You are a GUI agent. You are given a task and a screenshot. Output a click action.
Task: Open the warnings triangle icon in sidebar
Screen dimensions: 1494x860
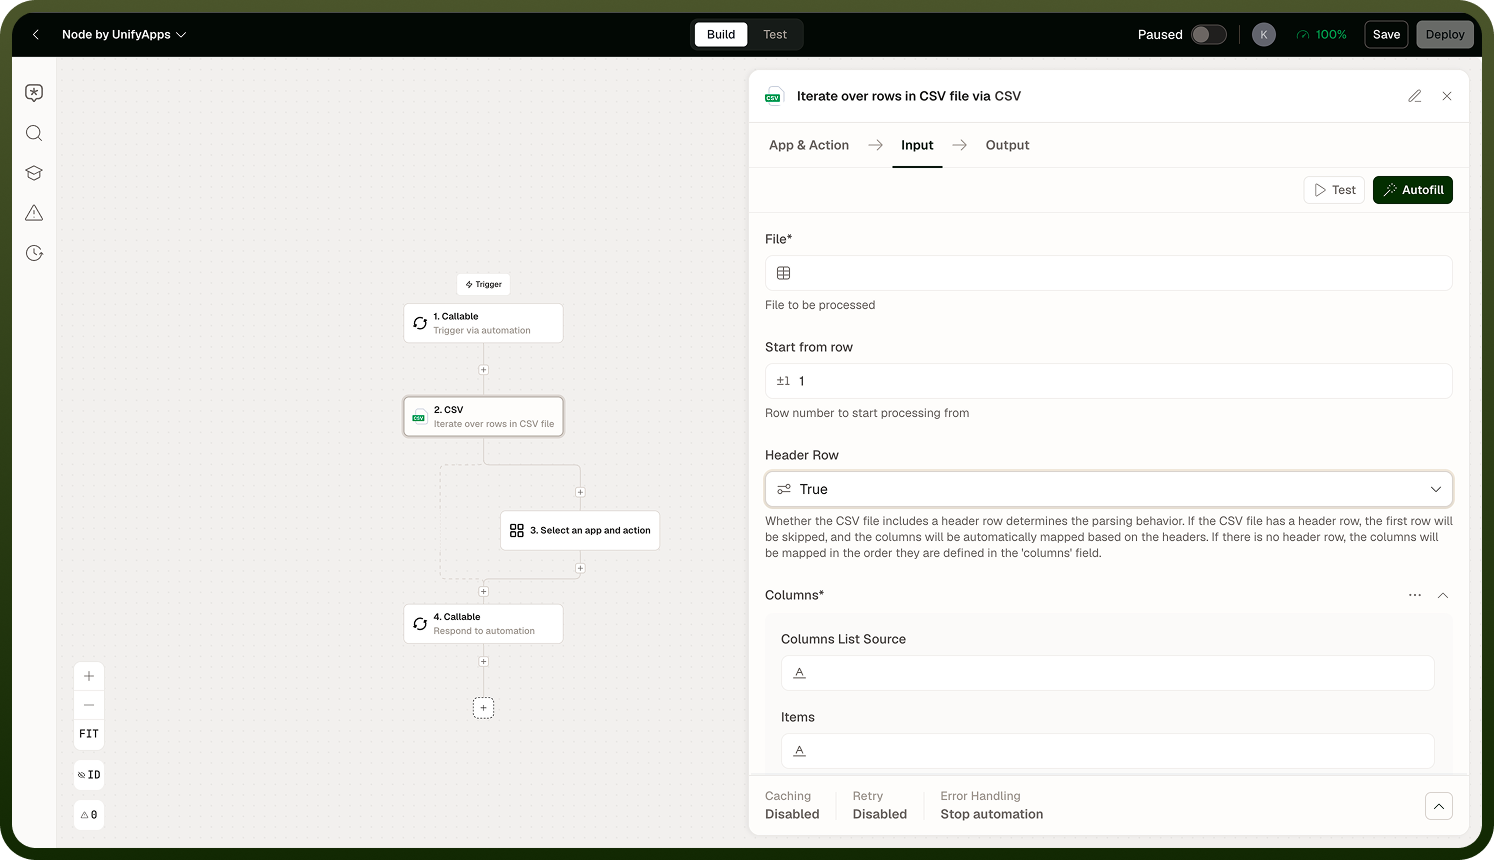pyautogui.click(x=34, y=213)
